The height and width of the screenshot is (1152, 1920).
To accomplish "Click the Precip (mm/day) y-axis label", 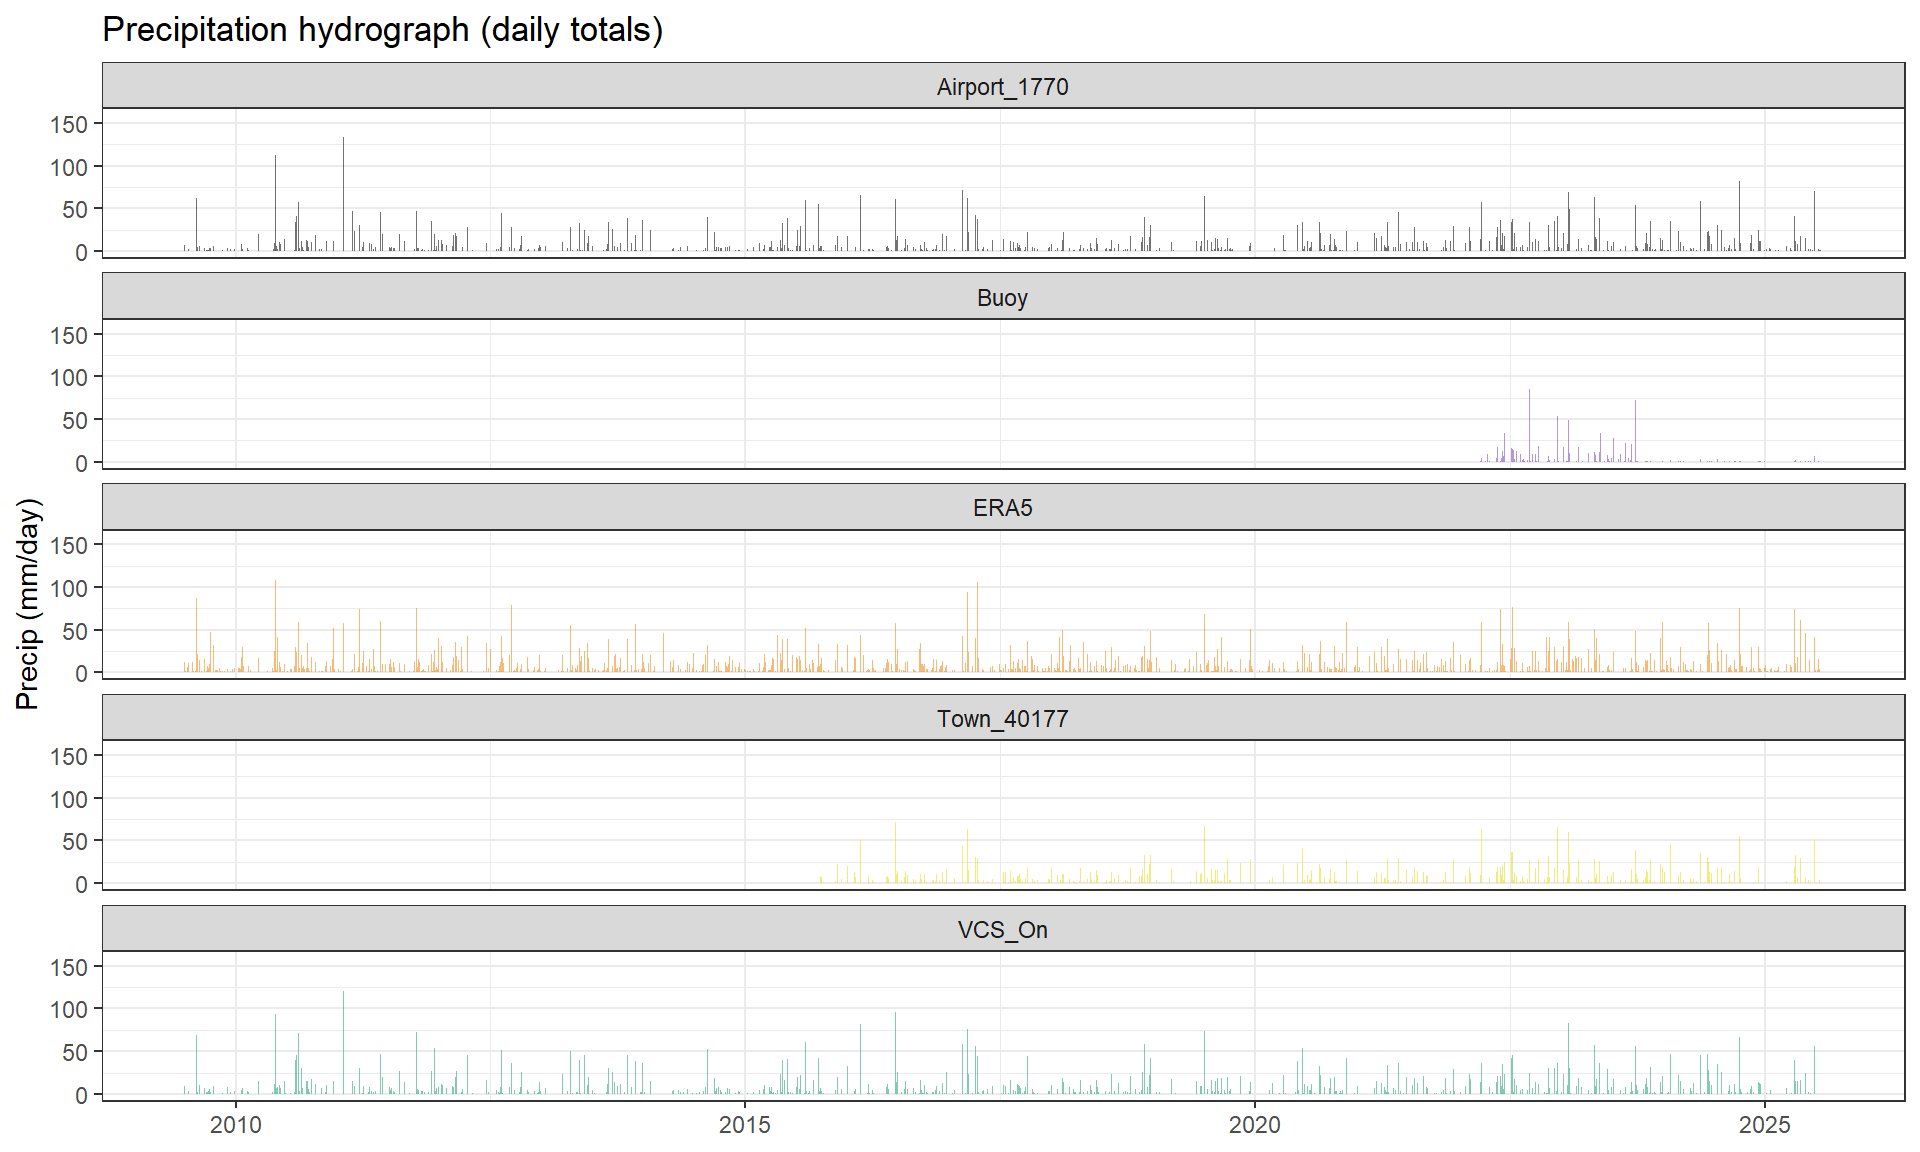I will pyautogui.click(x=28, y=604).
